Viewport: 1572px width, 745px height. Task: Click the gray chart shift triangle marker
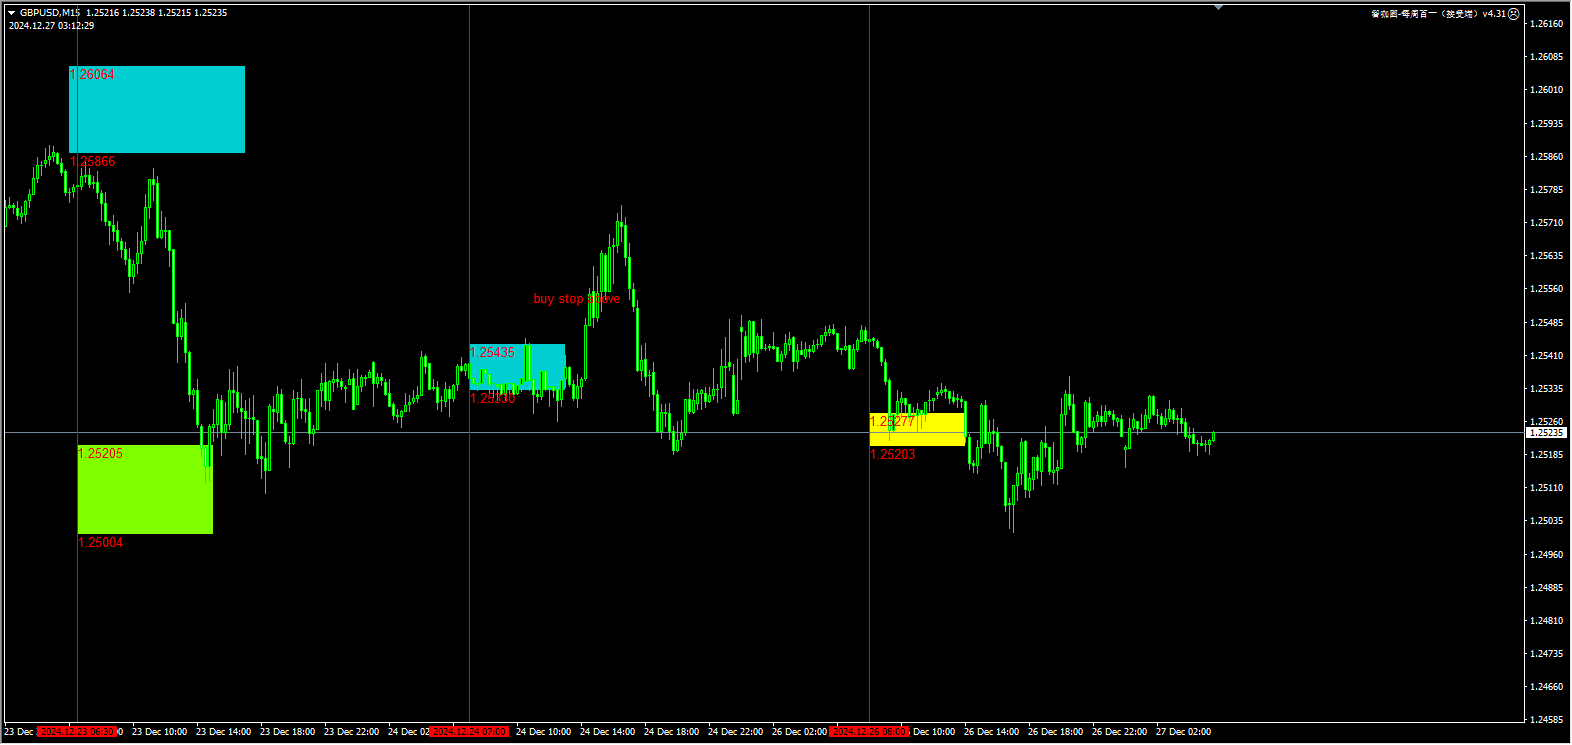1218,7
